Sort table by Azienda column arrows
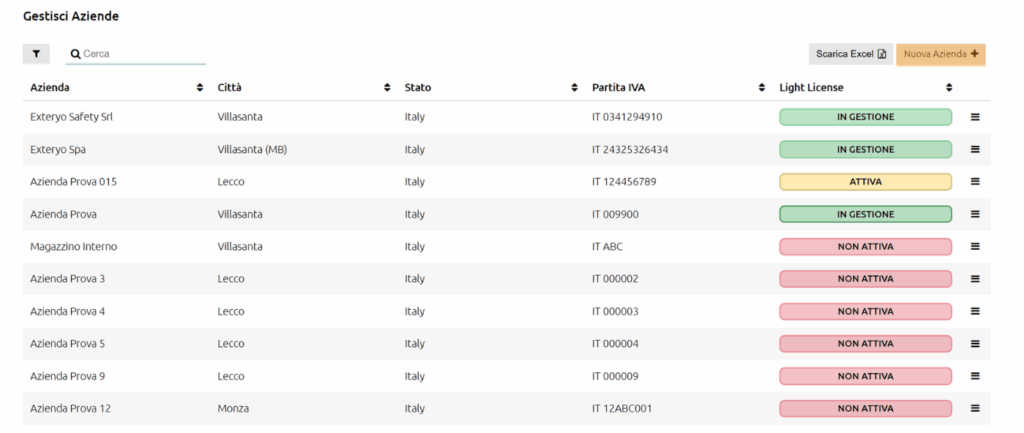 tap(200, 88)
